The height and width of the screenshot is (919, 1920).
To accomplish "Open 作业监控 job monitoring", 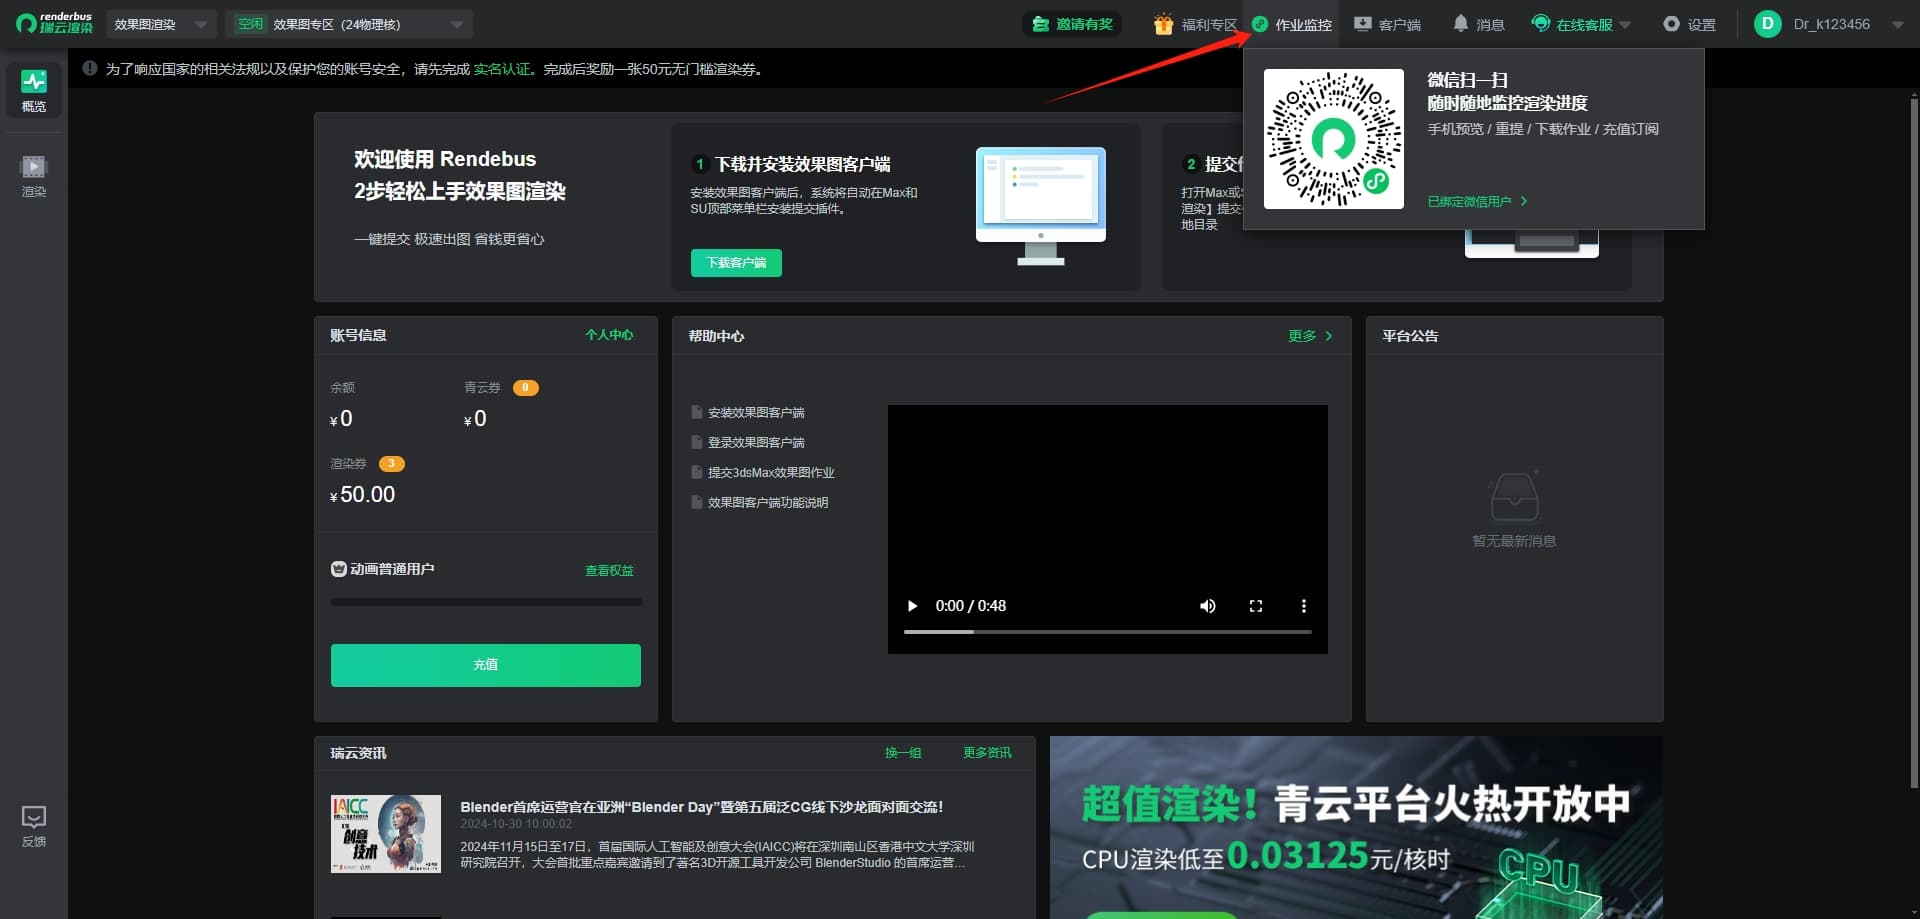I will 1293,24.
